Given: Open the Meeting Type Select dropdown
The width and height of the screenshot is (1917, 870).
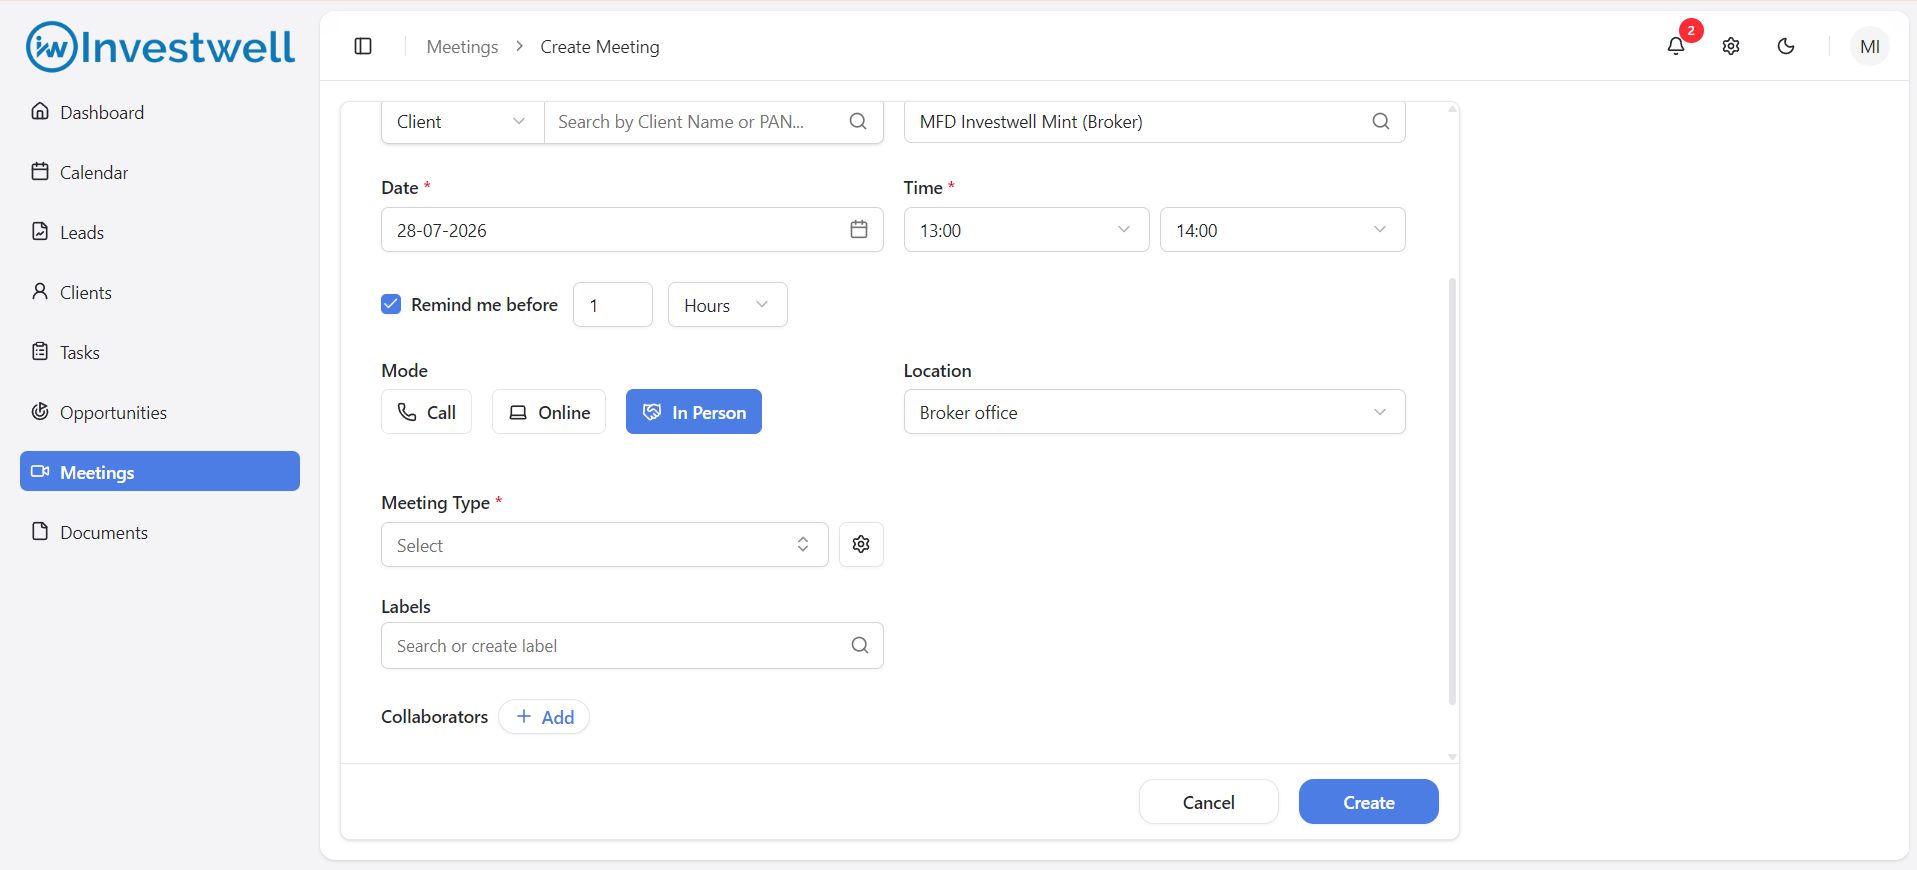Looking at the screenshot, I should coord(604,544).
